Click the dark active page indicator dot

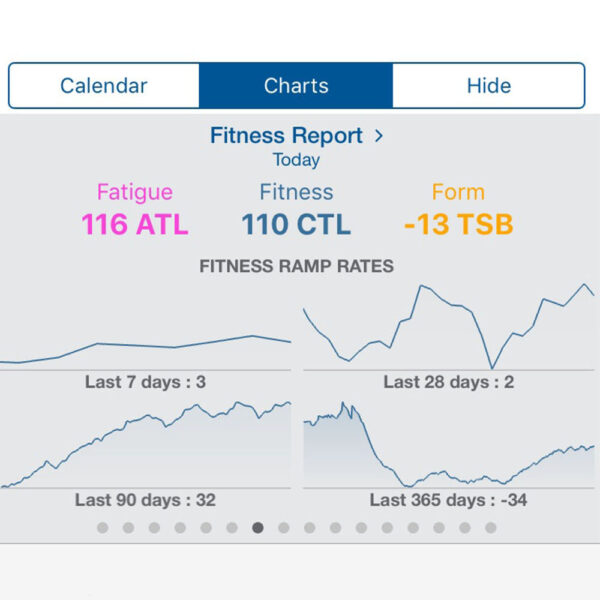(258, 528)
